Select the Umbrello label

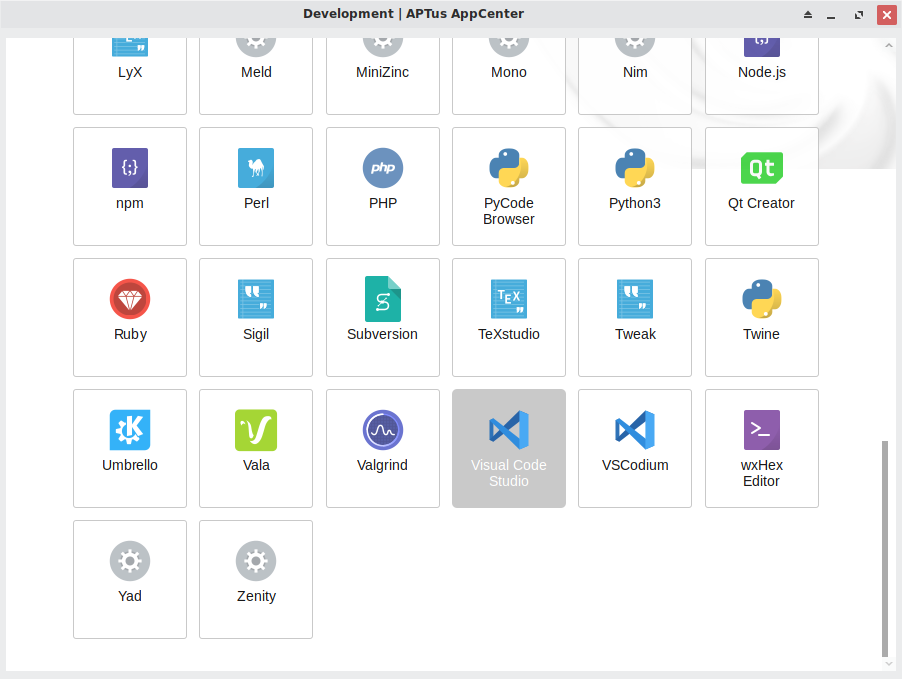(130, 465)
